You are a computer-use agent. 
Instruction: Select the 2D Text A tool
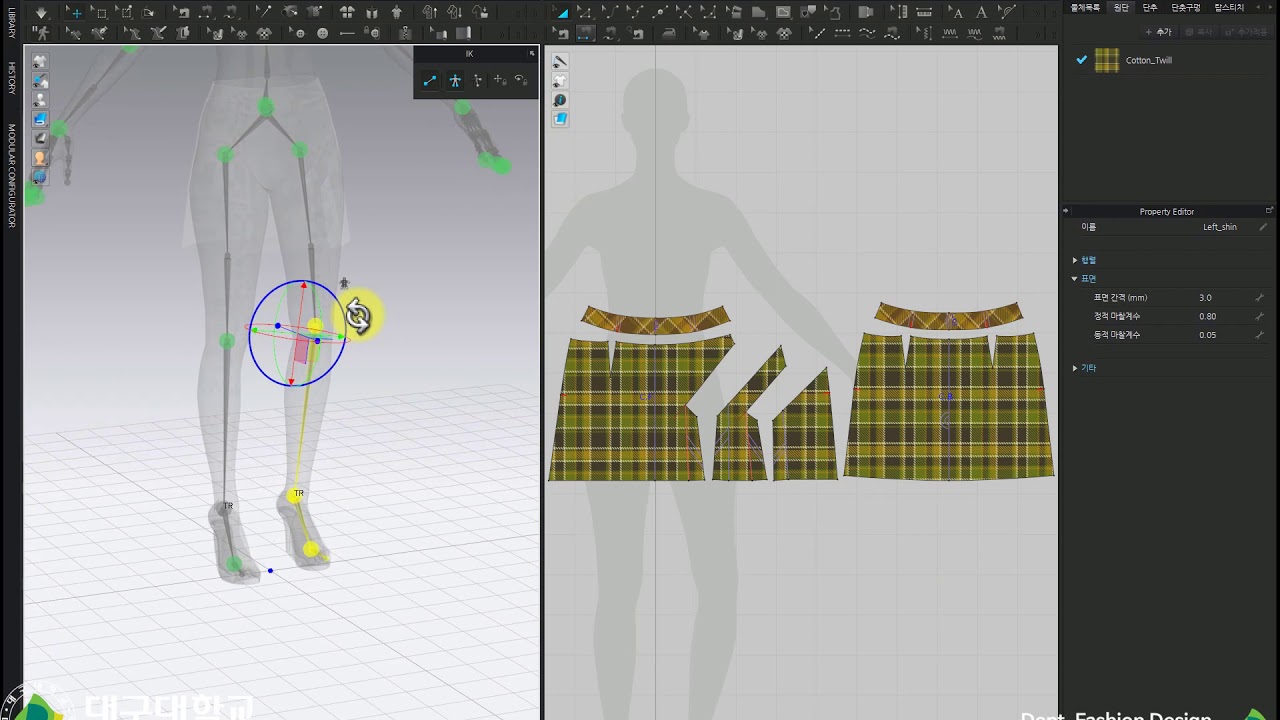click(981, 13)
